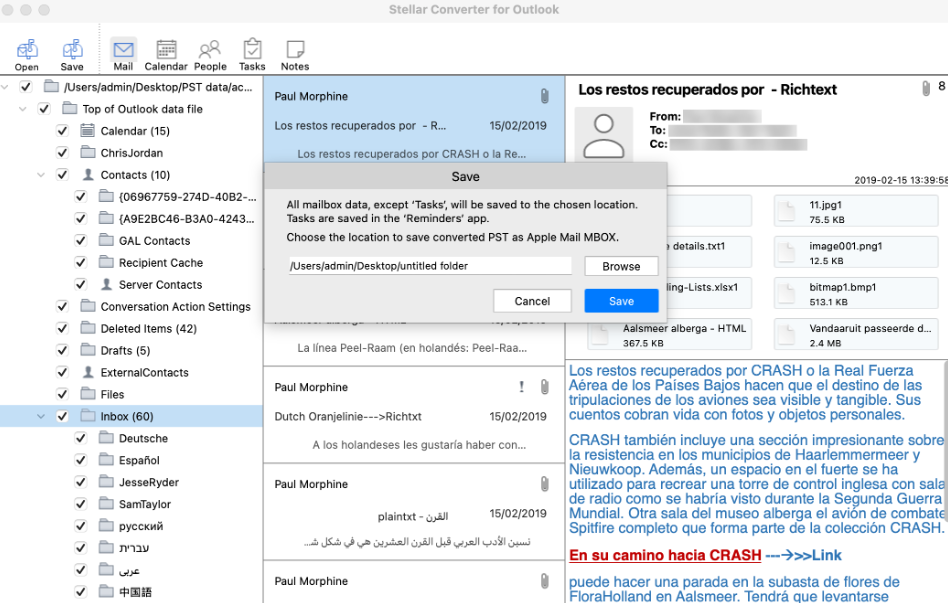Click the Contacts (10) person icon
The height and width of the screenshot is (603, 948).
[x=88, y=175]
